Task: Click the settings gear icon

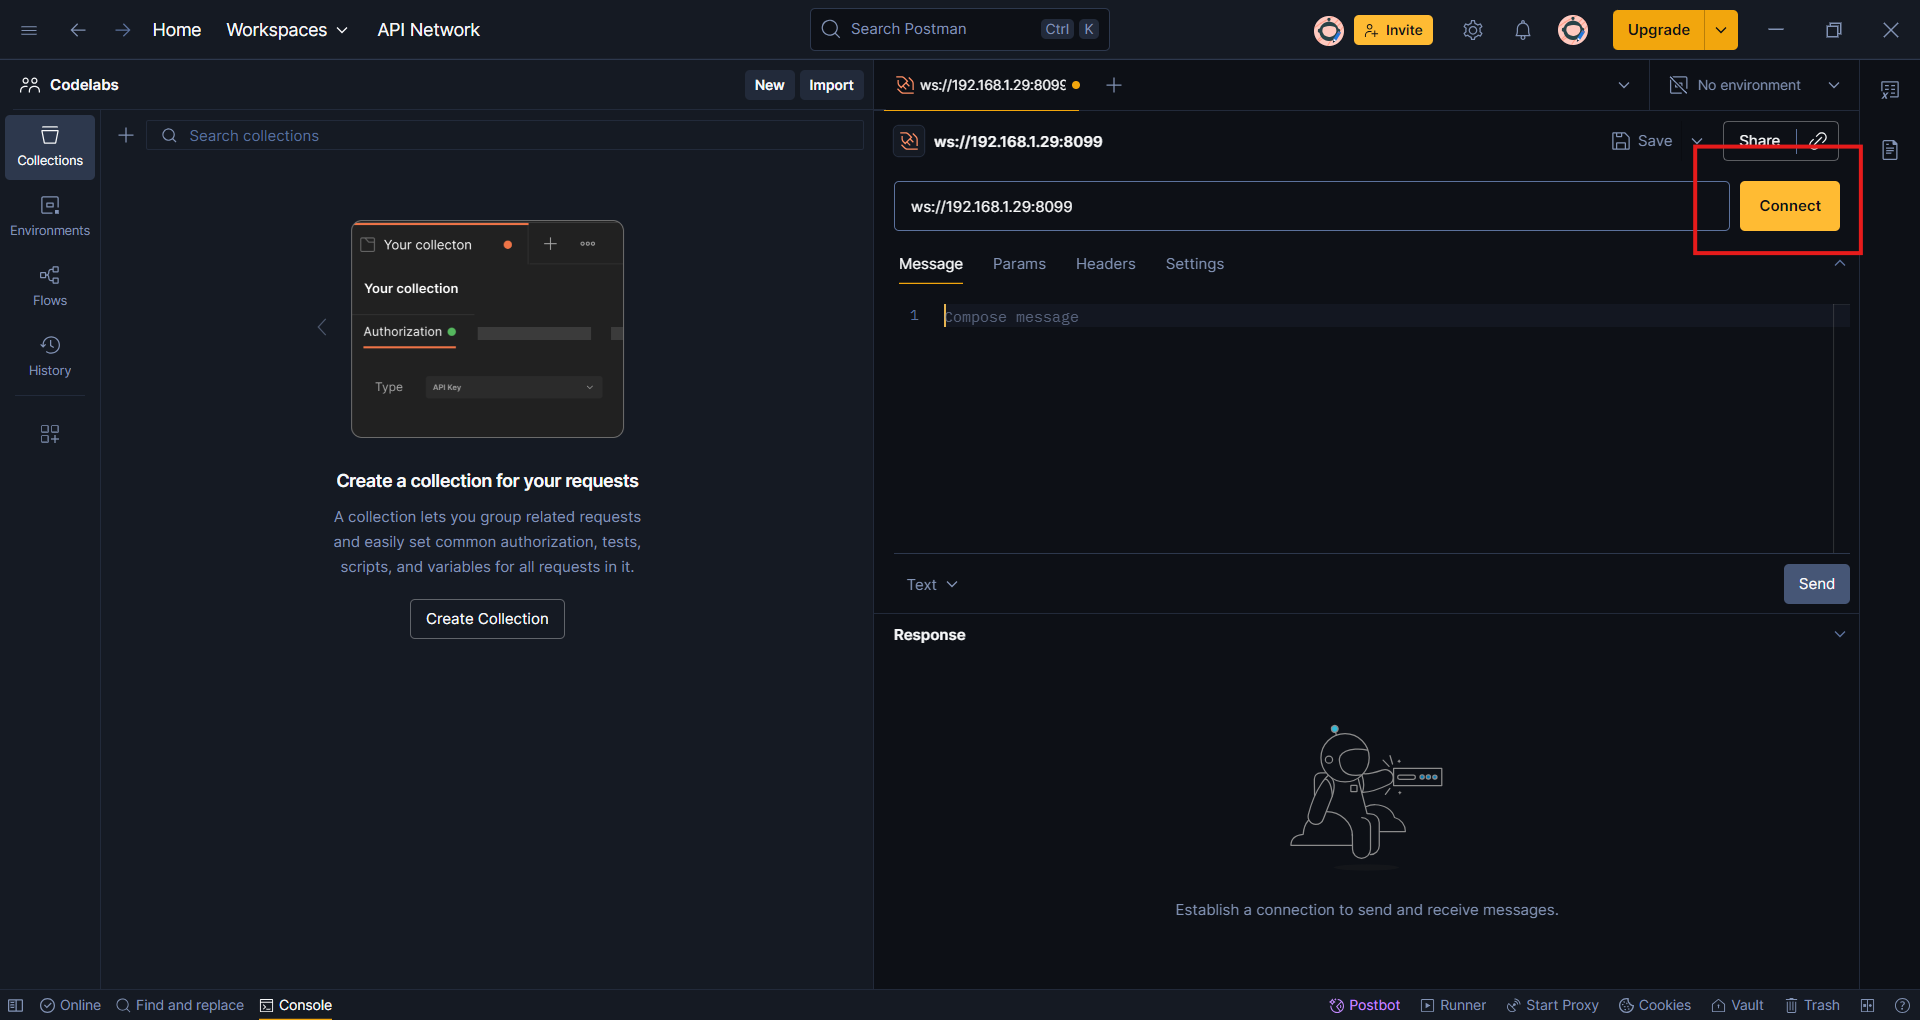Action: (1472, 30)
